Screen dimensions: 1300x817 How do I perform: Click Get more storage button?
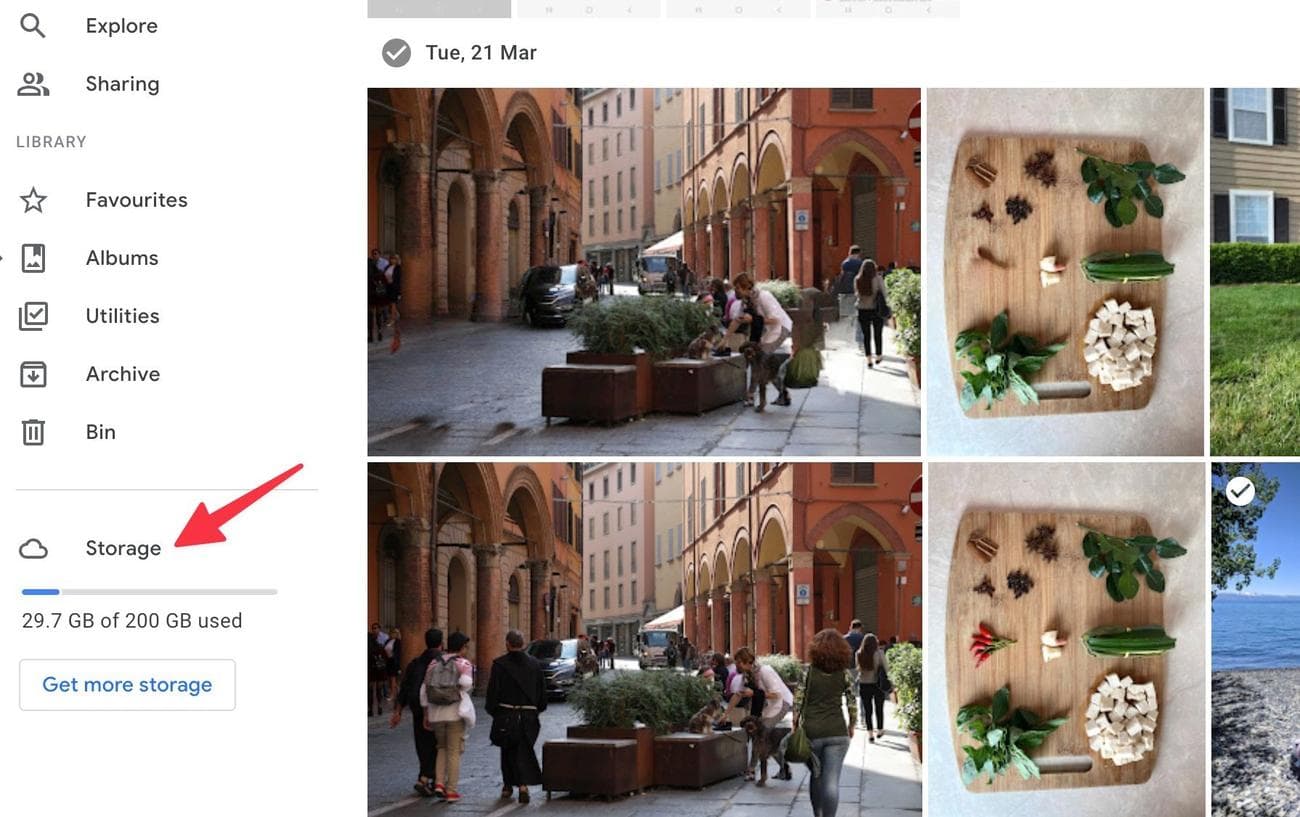[x=127, y=685]
